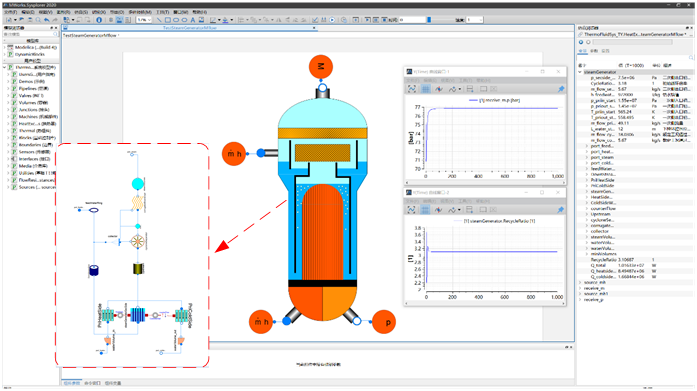Select the filled blue radio button in right panel
The width and height of the screenshot is (697, 391).
coord(581,42)
